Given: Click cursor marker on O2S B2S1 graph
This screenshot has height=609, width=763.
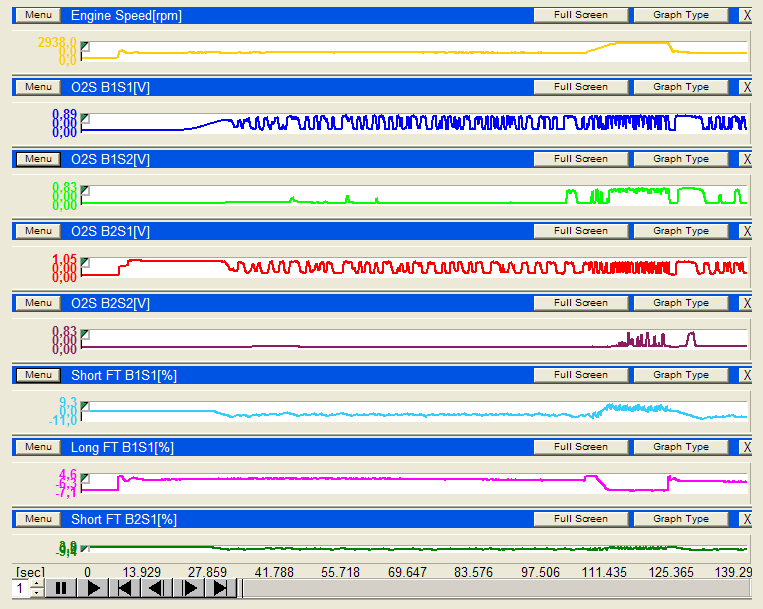Looking at the screenshot, I should [85, 262].
